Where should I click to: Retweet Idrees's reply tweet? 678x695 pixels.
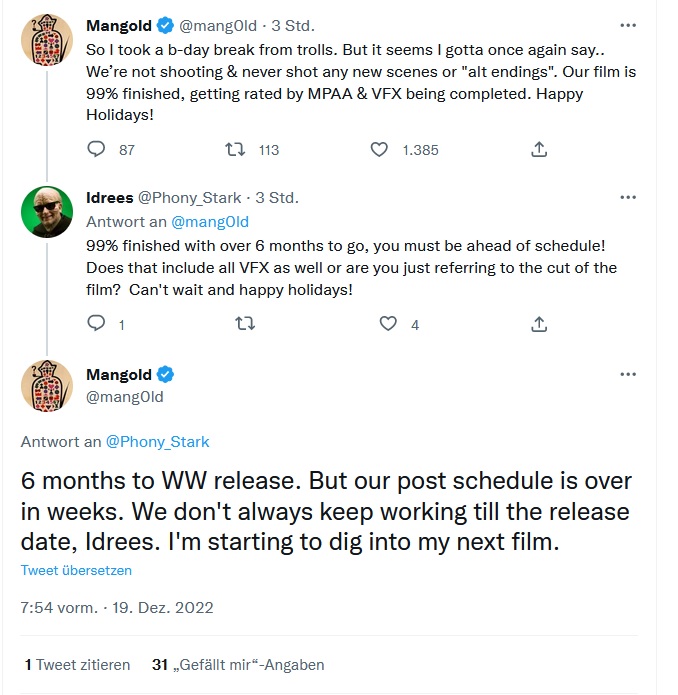(245, 324)
